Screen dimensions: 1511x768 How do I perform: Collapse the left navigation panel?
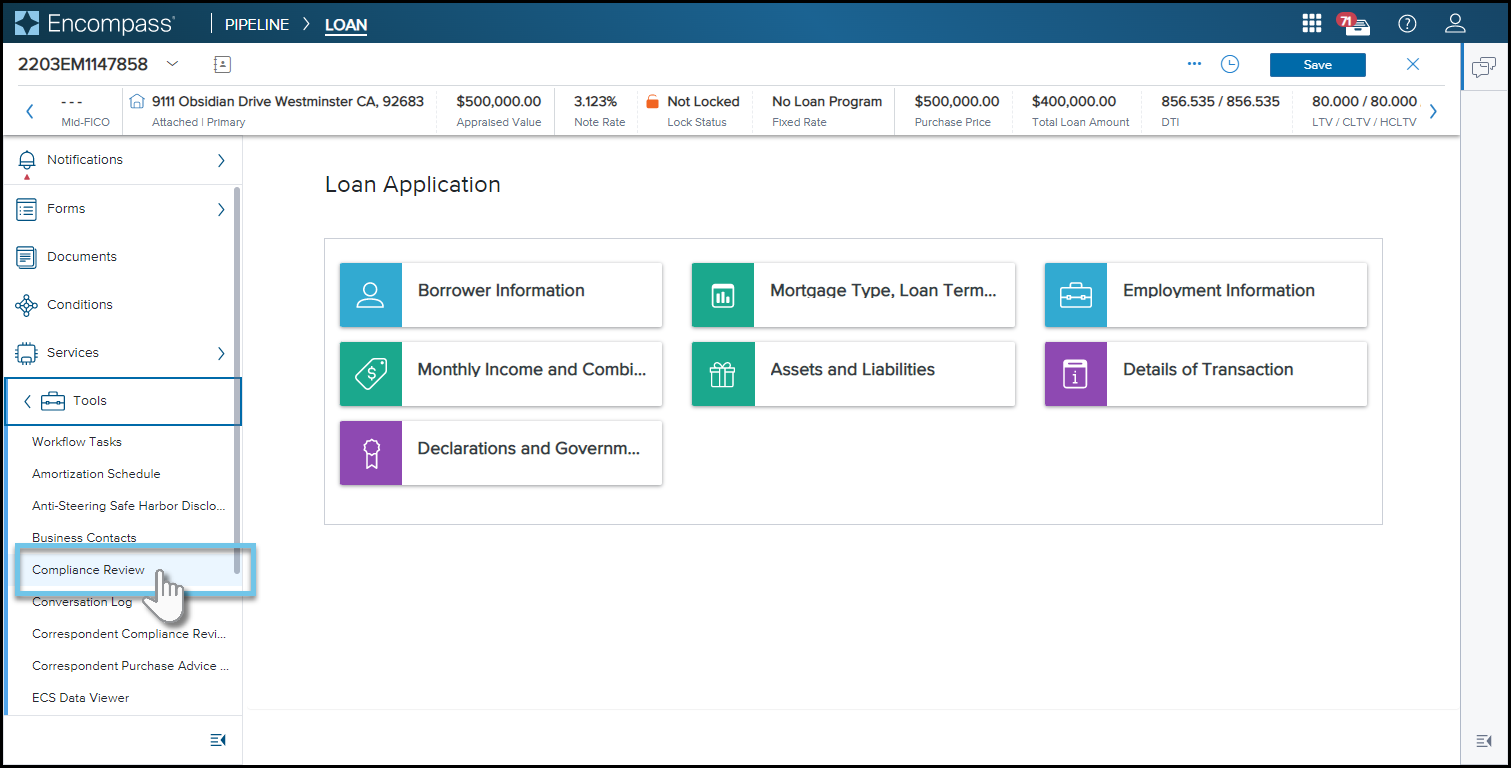coord(218,740)
